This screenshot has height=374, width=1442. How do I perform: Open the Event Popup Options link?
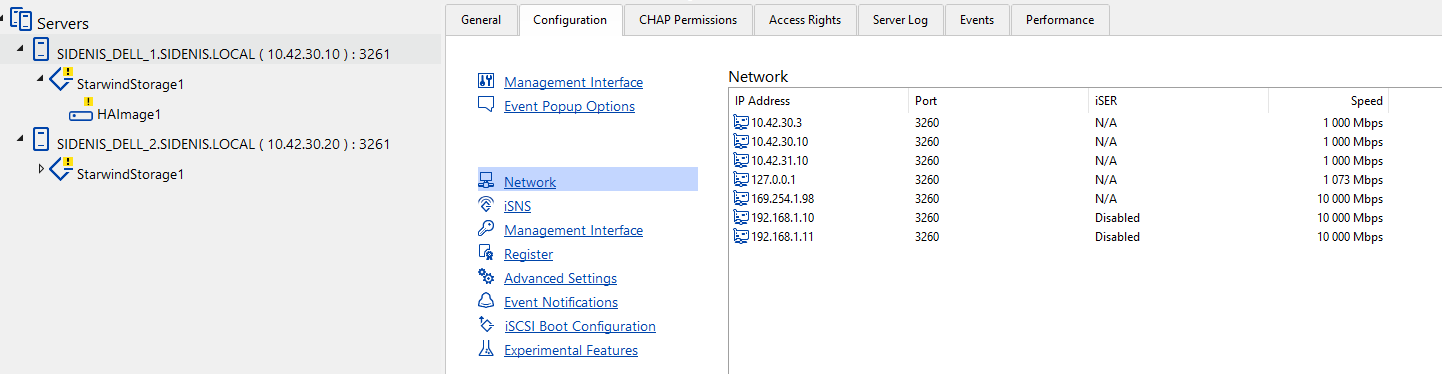(569, 106)
